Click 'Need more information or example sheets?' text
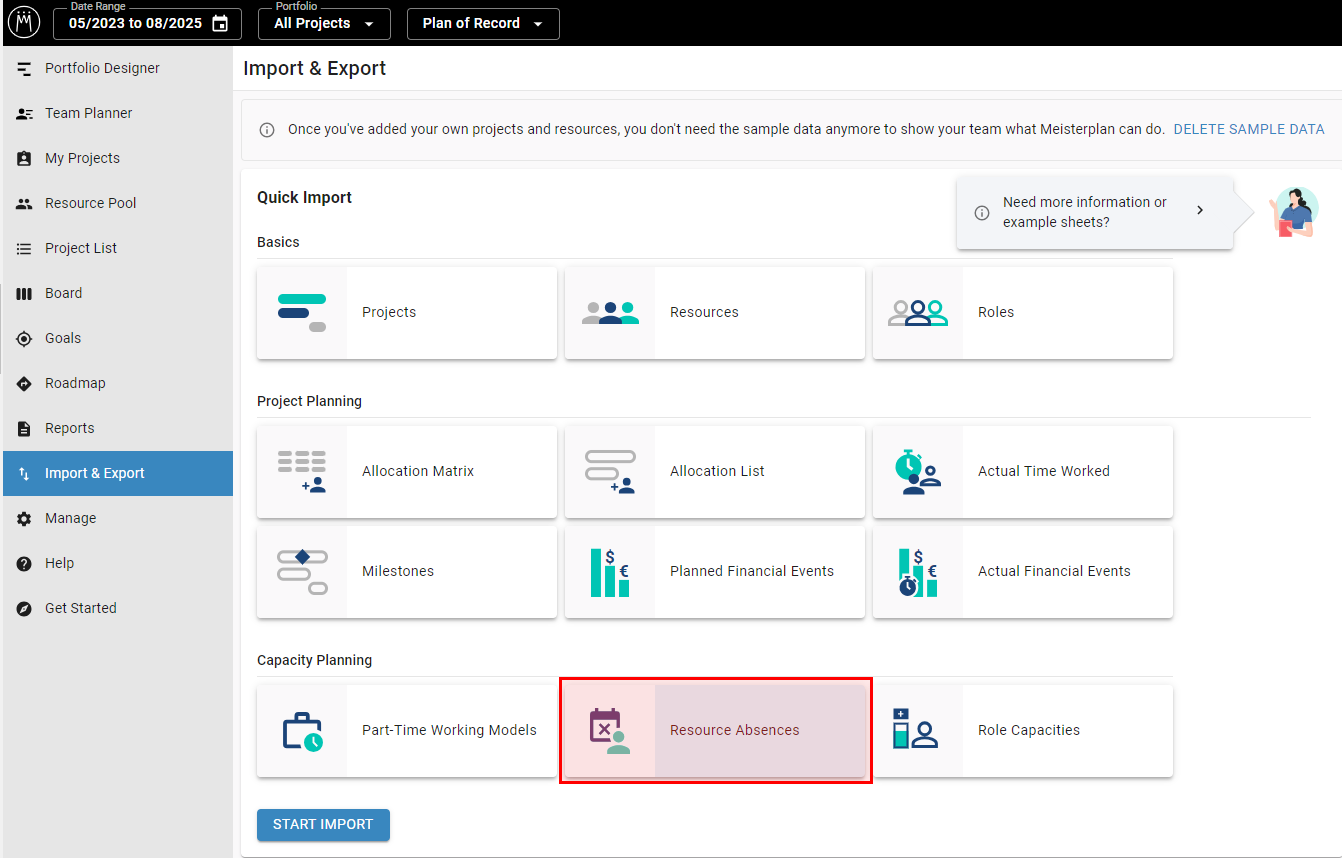The image size is (1342, 858). tap(1085, 212)
